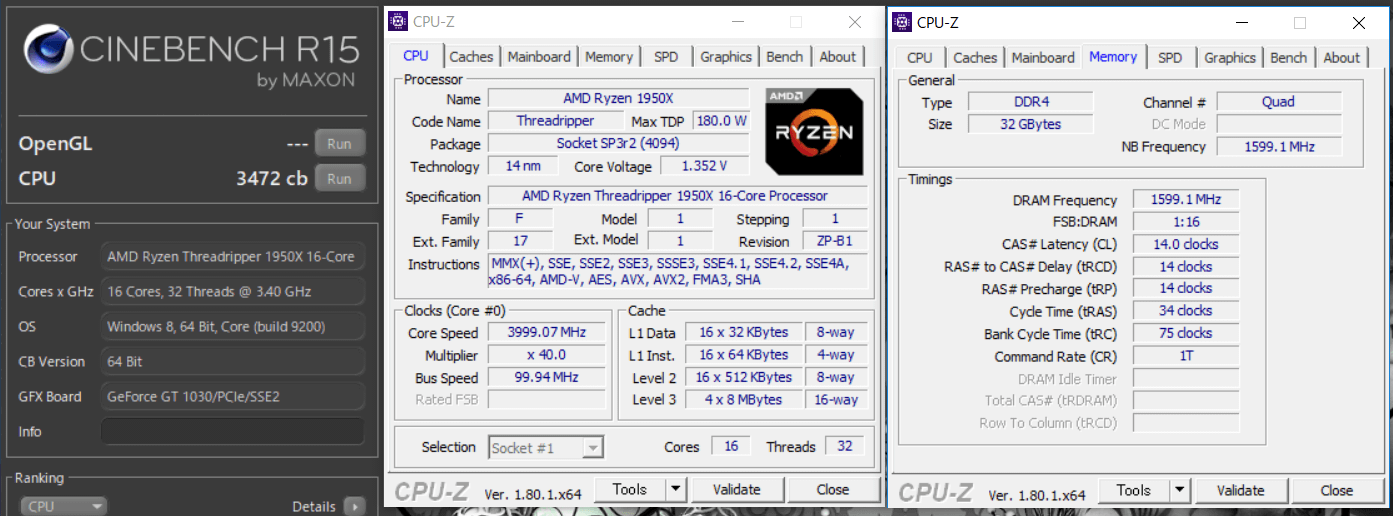Click Tools button in right CPU-Z window
This screenshot has width=1393, height=516.
coord(1134,491)
